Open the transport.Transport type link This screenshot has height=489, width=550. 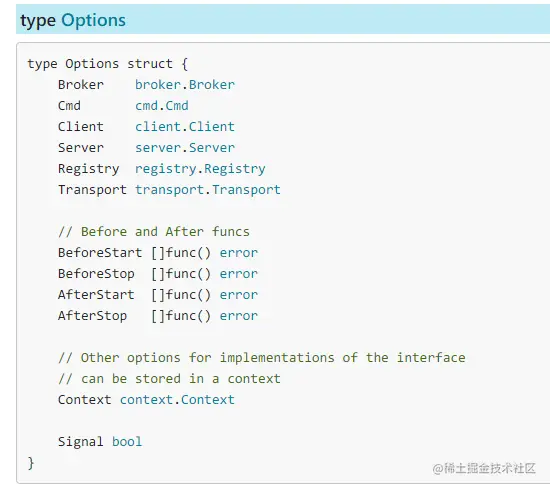[208, 190]
